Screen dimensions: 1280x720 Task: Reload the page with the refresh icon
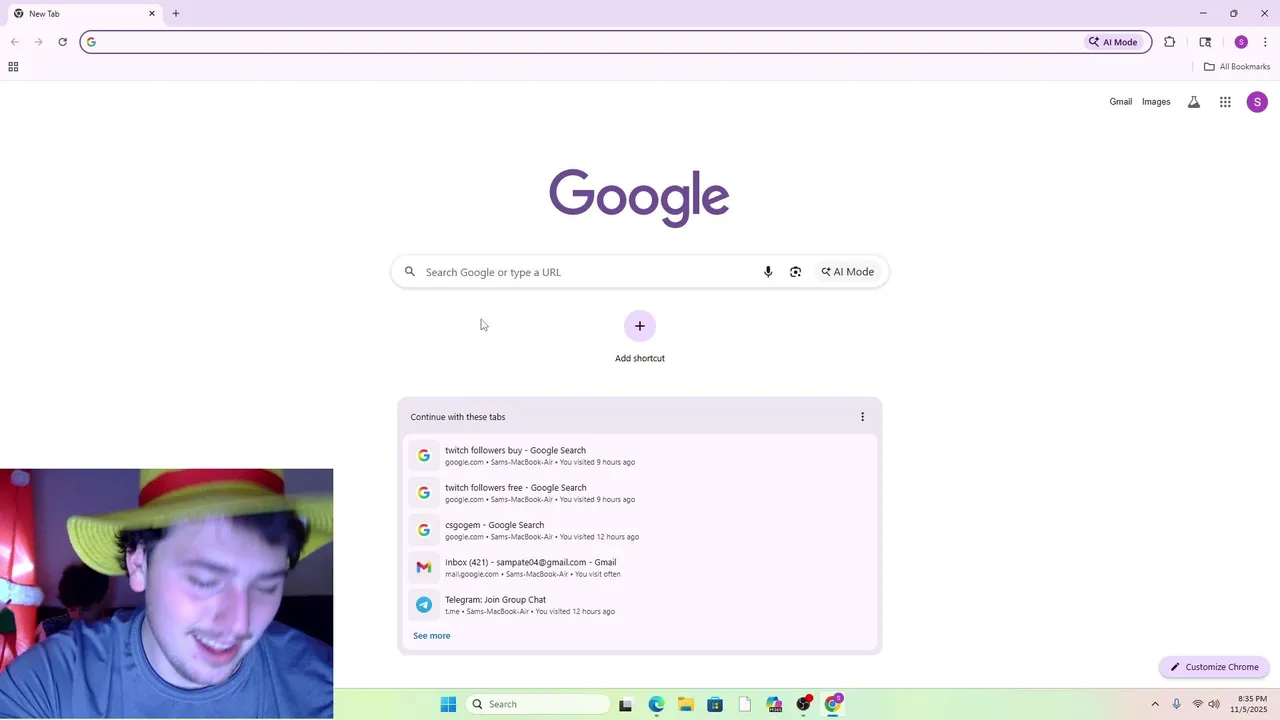(62, 42)
